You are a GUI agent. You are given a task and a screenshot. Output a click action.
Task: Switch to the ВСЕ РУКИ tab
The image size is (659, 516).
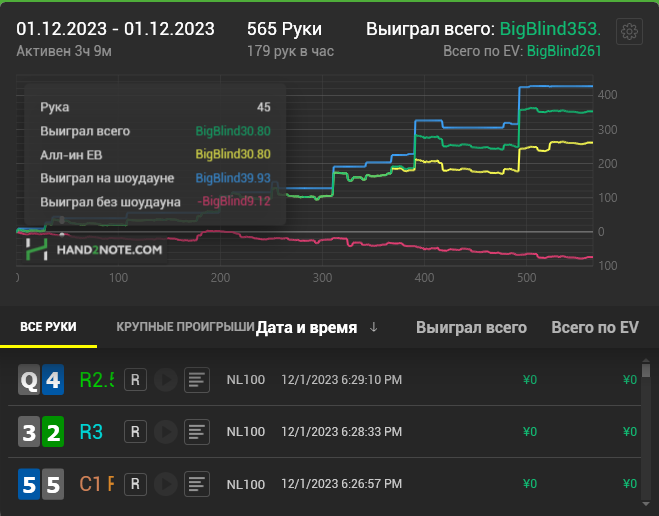pyautogui.click(x=48, y=326)
